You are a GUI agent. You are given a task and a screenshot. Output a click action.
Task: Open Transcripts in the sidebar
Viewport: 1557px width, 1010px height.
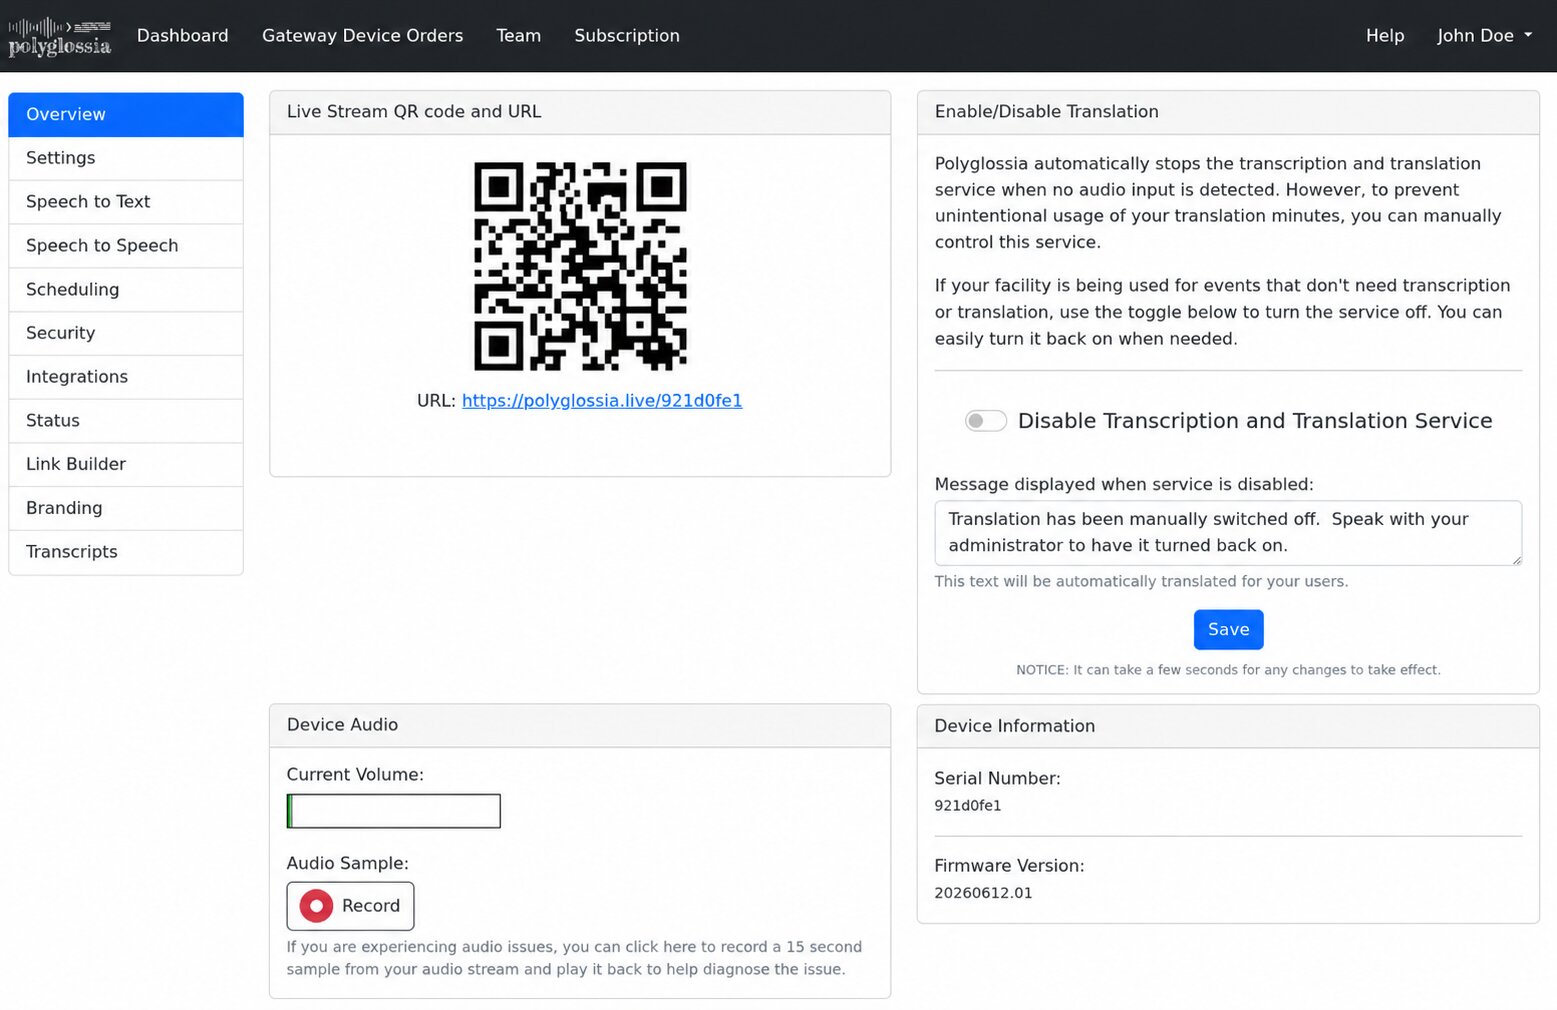pyautogui.click(x=126, y=552)
